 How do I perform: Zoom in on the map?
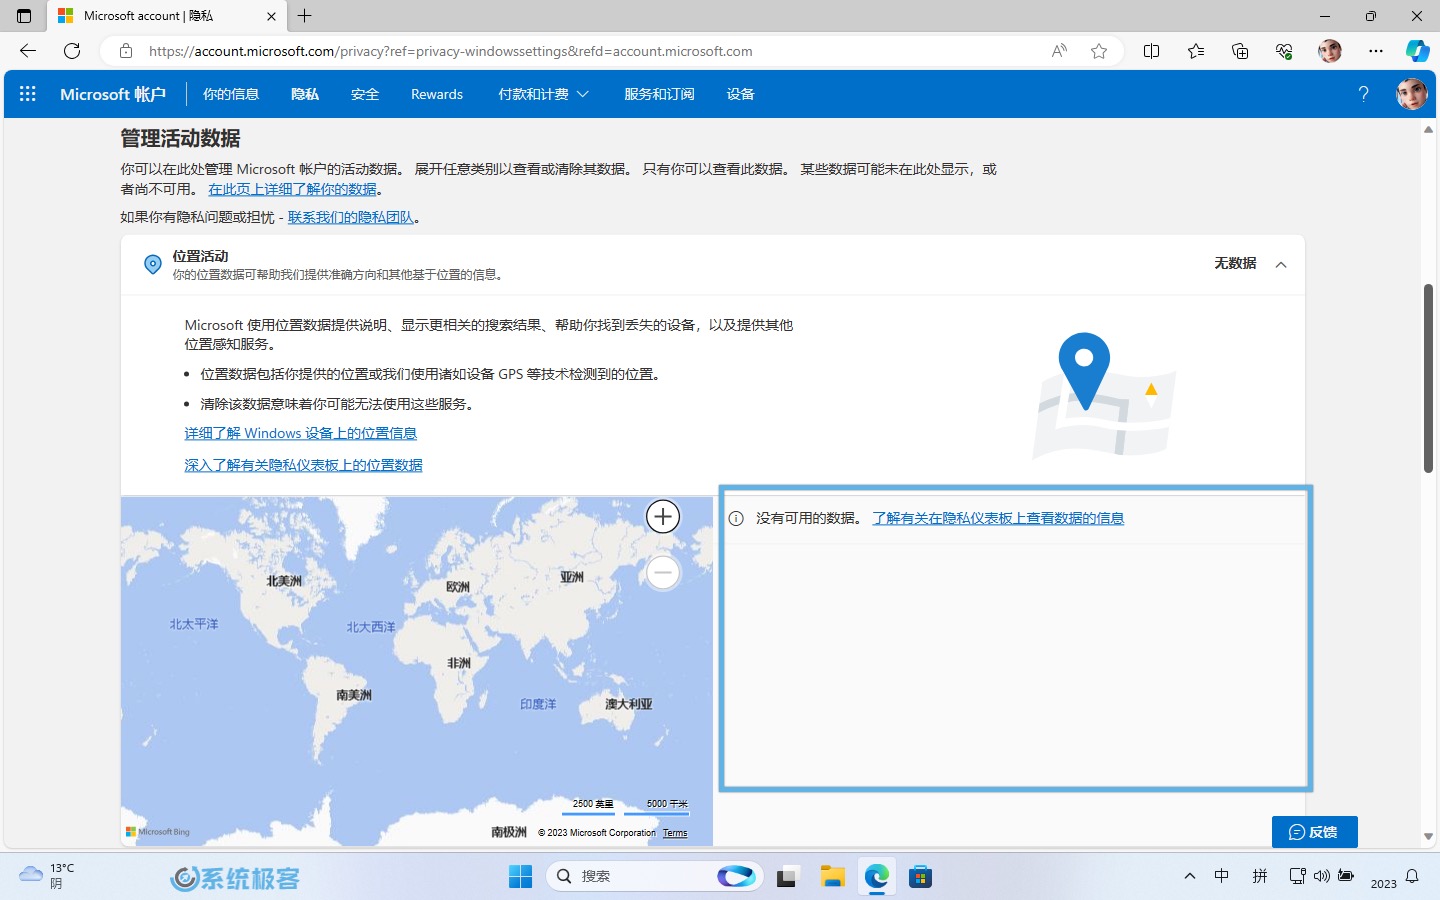[x=663, y=517]
